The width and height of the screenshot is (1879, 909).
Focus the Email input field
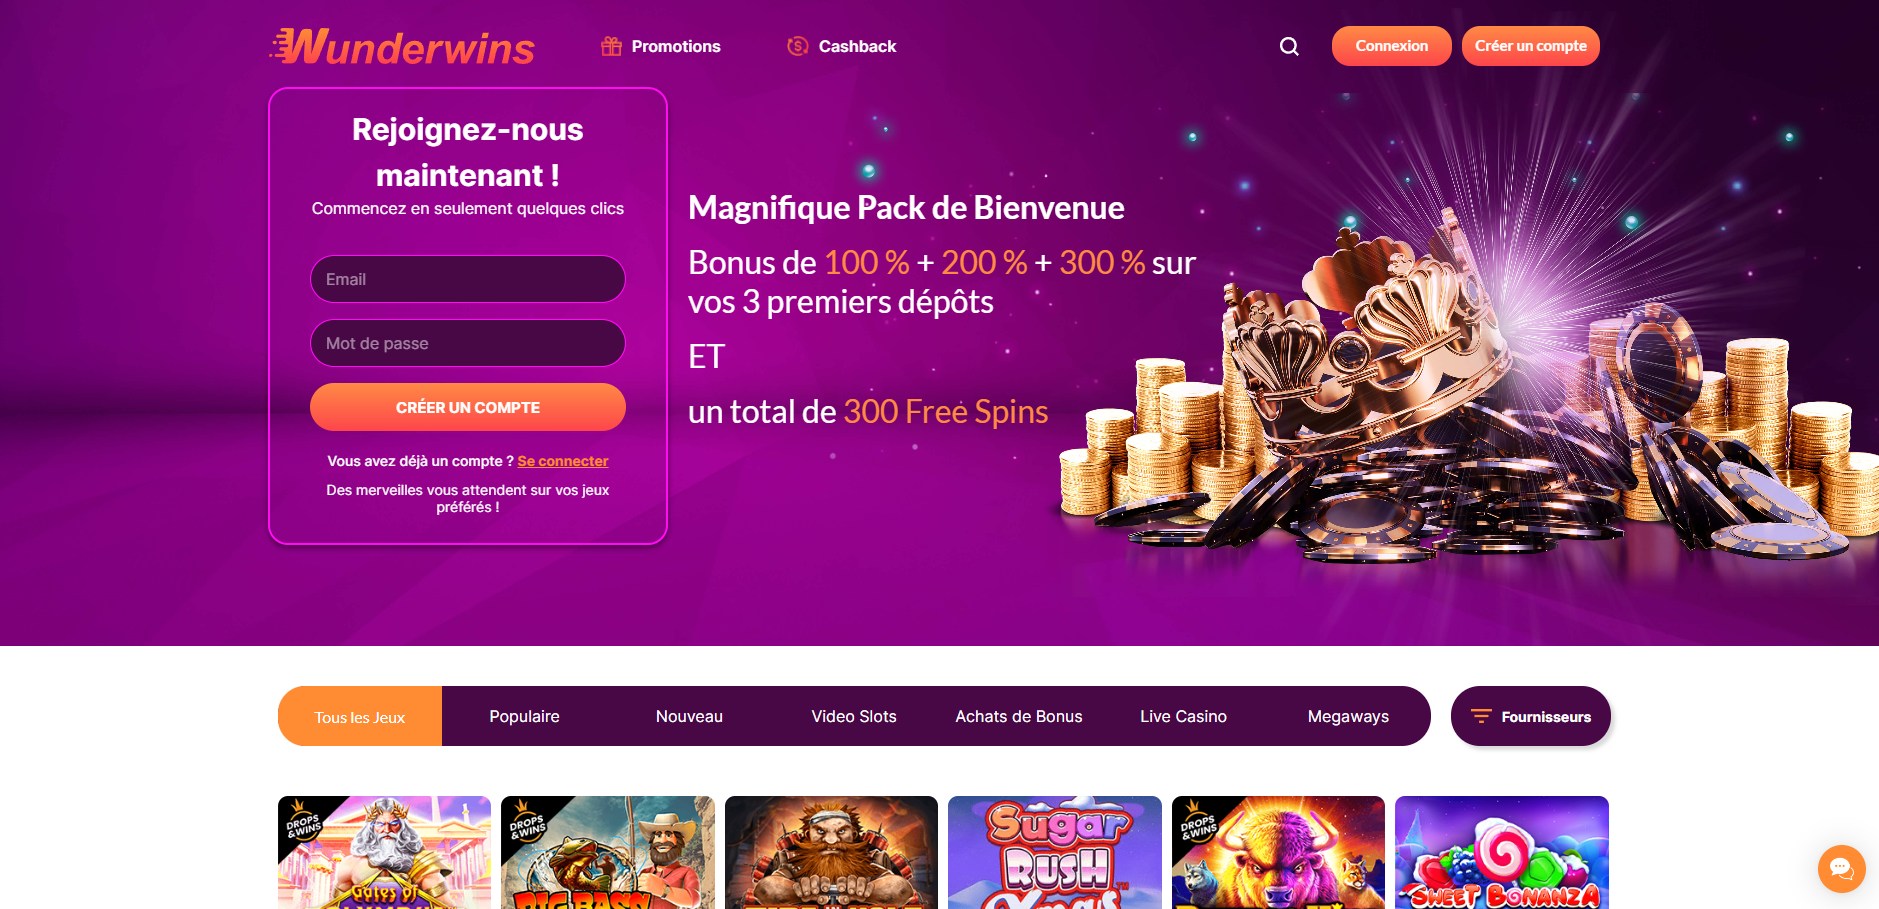click(x=468, y=279)
